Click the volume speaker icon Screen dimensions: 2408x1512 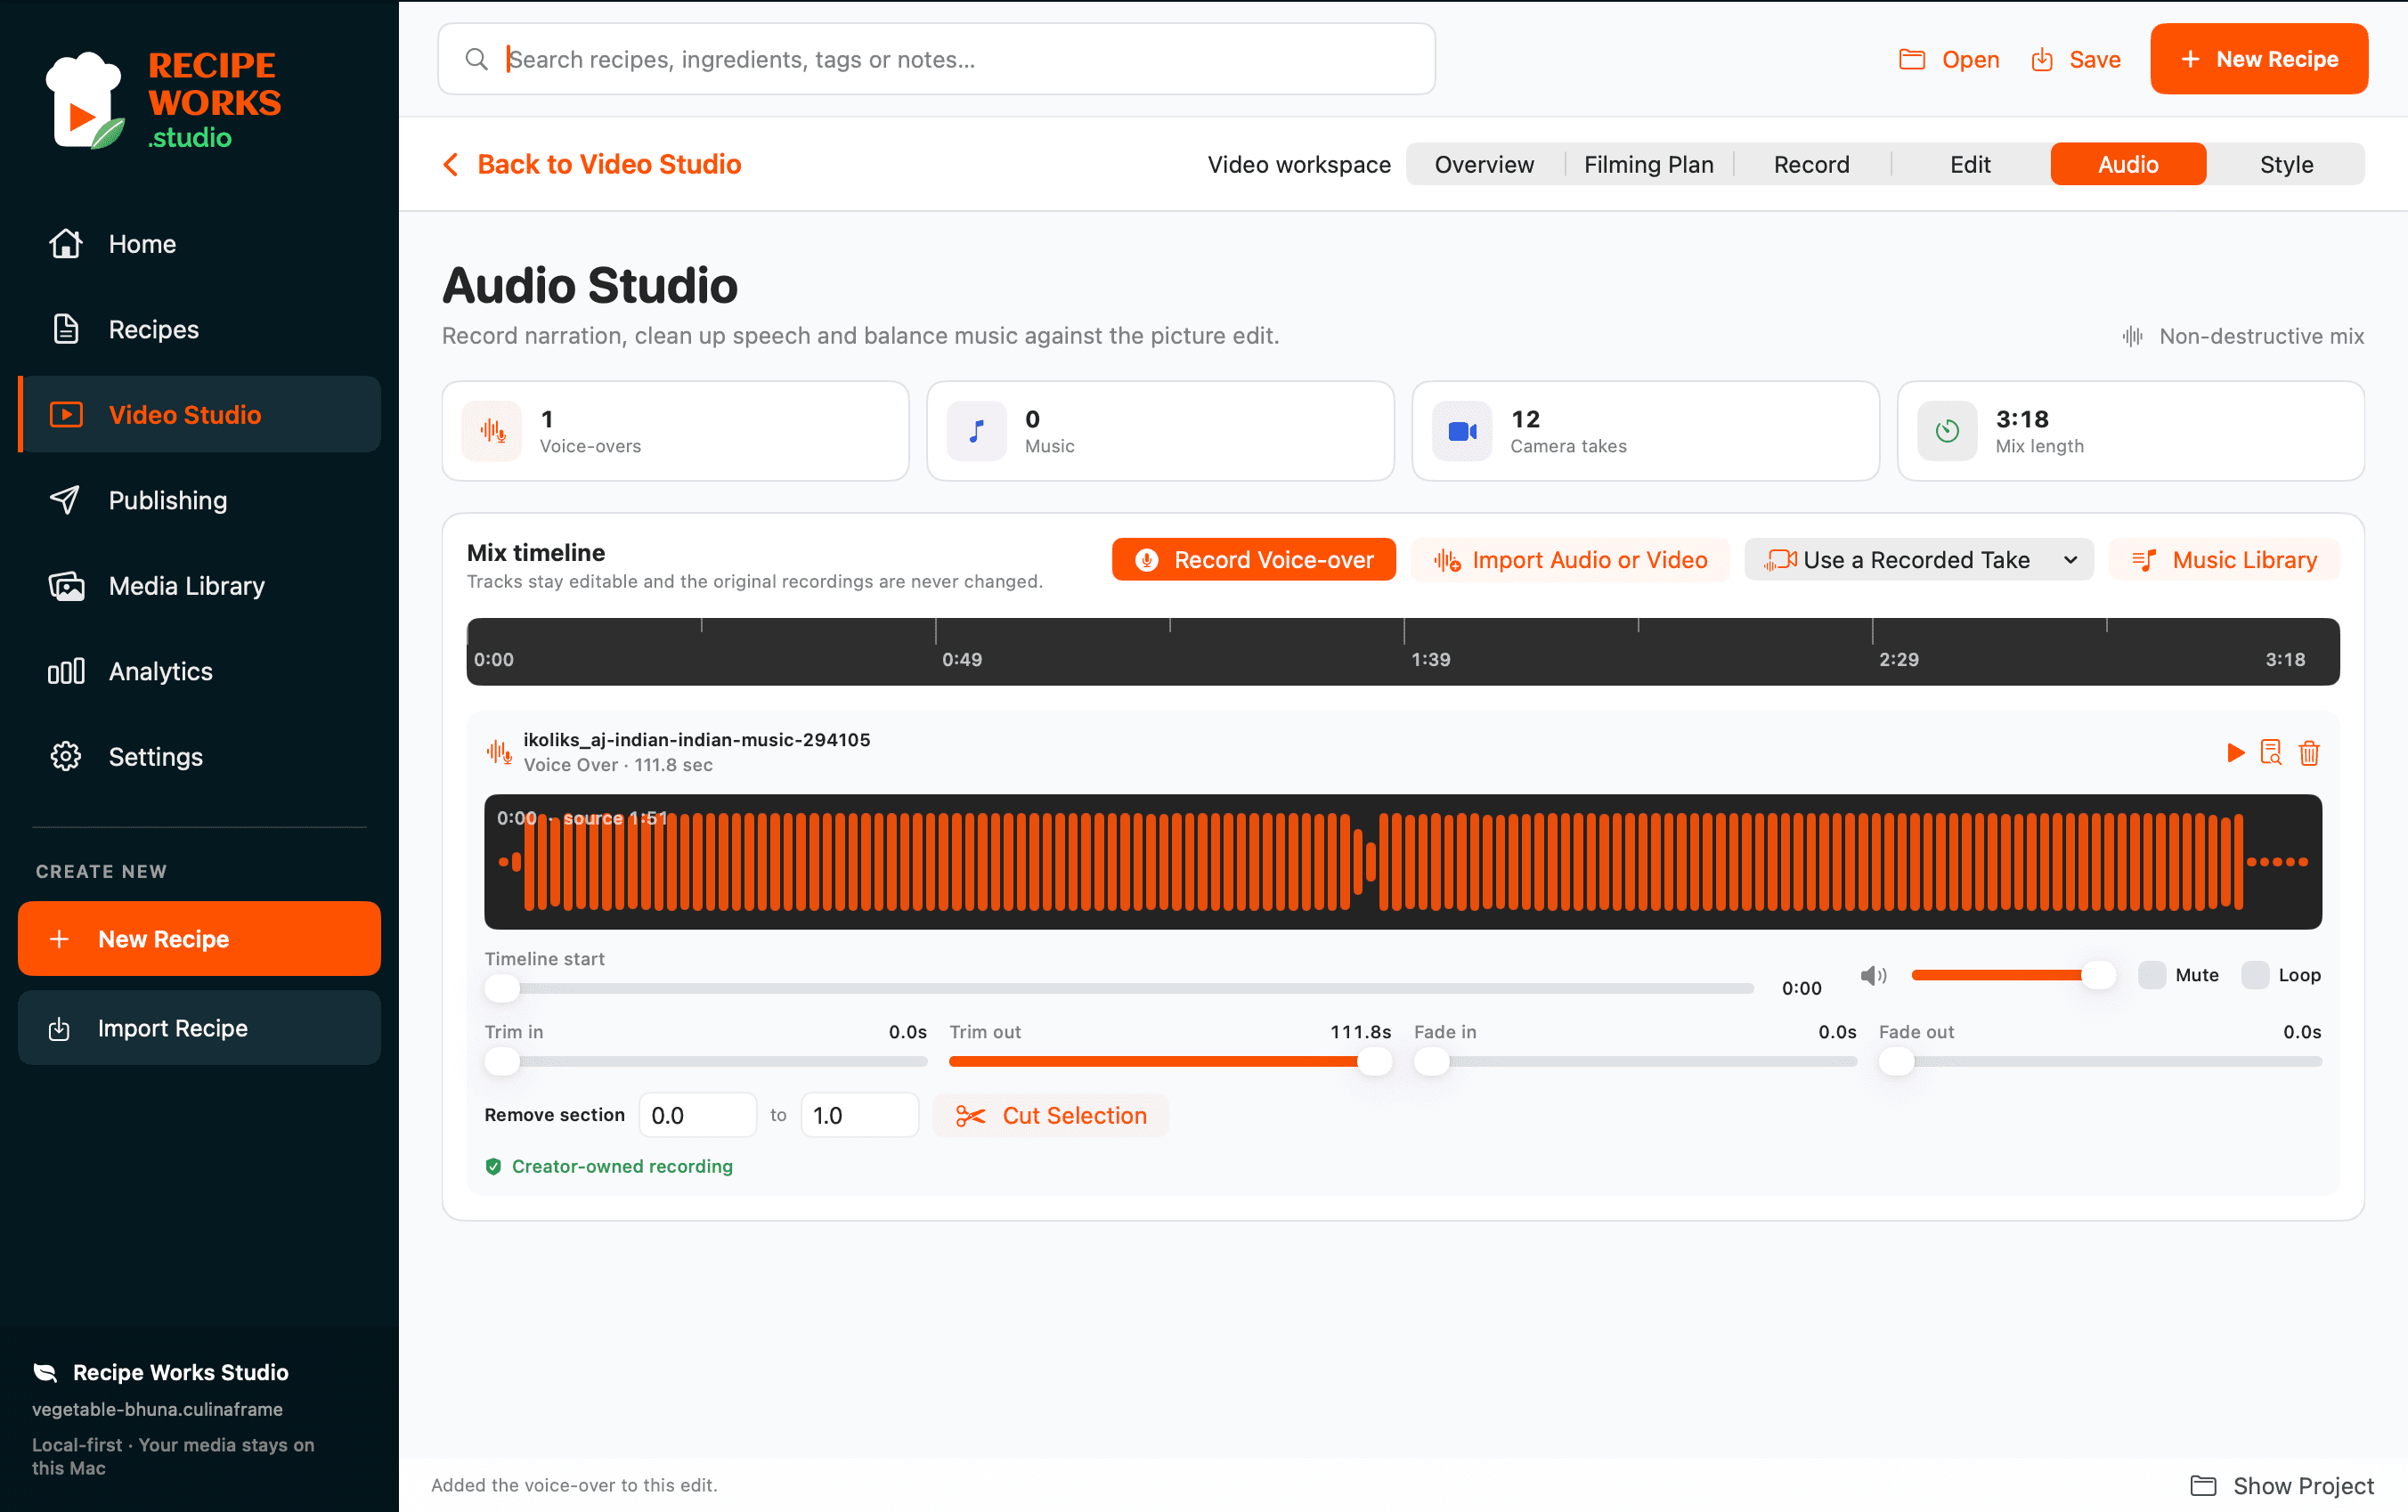1873,975
